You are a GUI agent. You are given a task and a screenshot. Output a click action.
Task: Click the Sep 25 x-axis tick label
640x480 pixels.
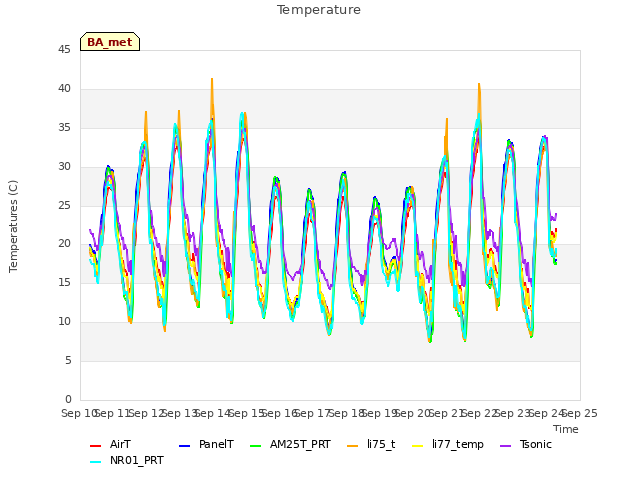(580, 413)
